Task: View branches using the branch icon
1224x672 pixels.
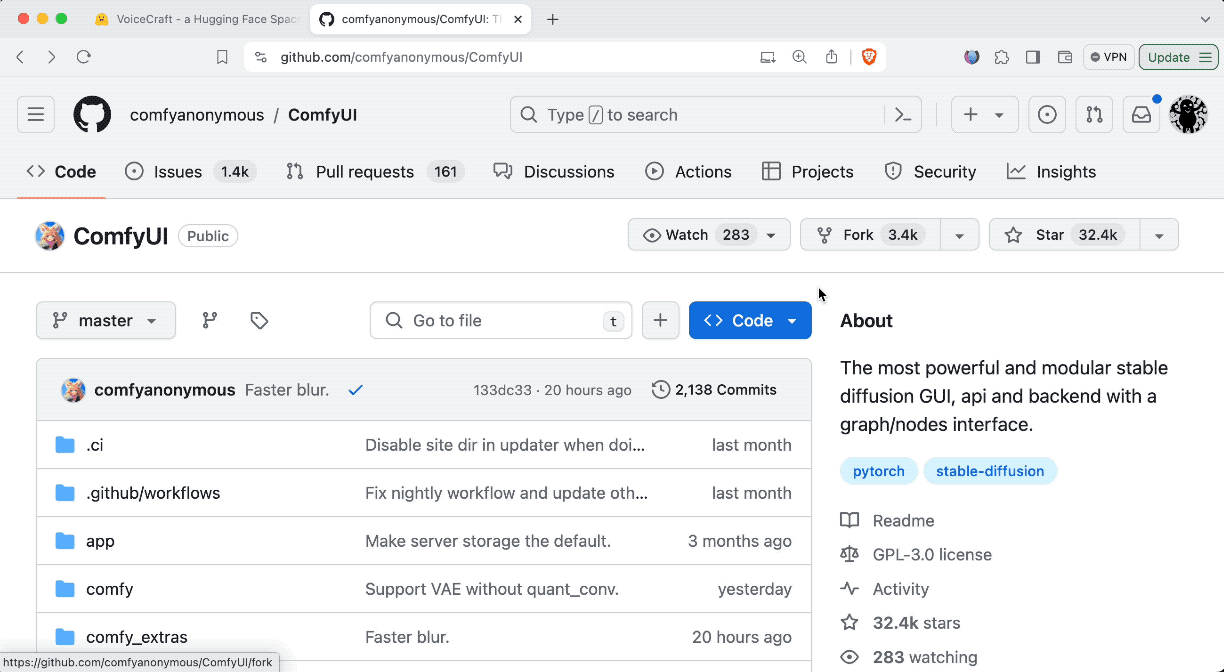Action: pos(210,320)
